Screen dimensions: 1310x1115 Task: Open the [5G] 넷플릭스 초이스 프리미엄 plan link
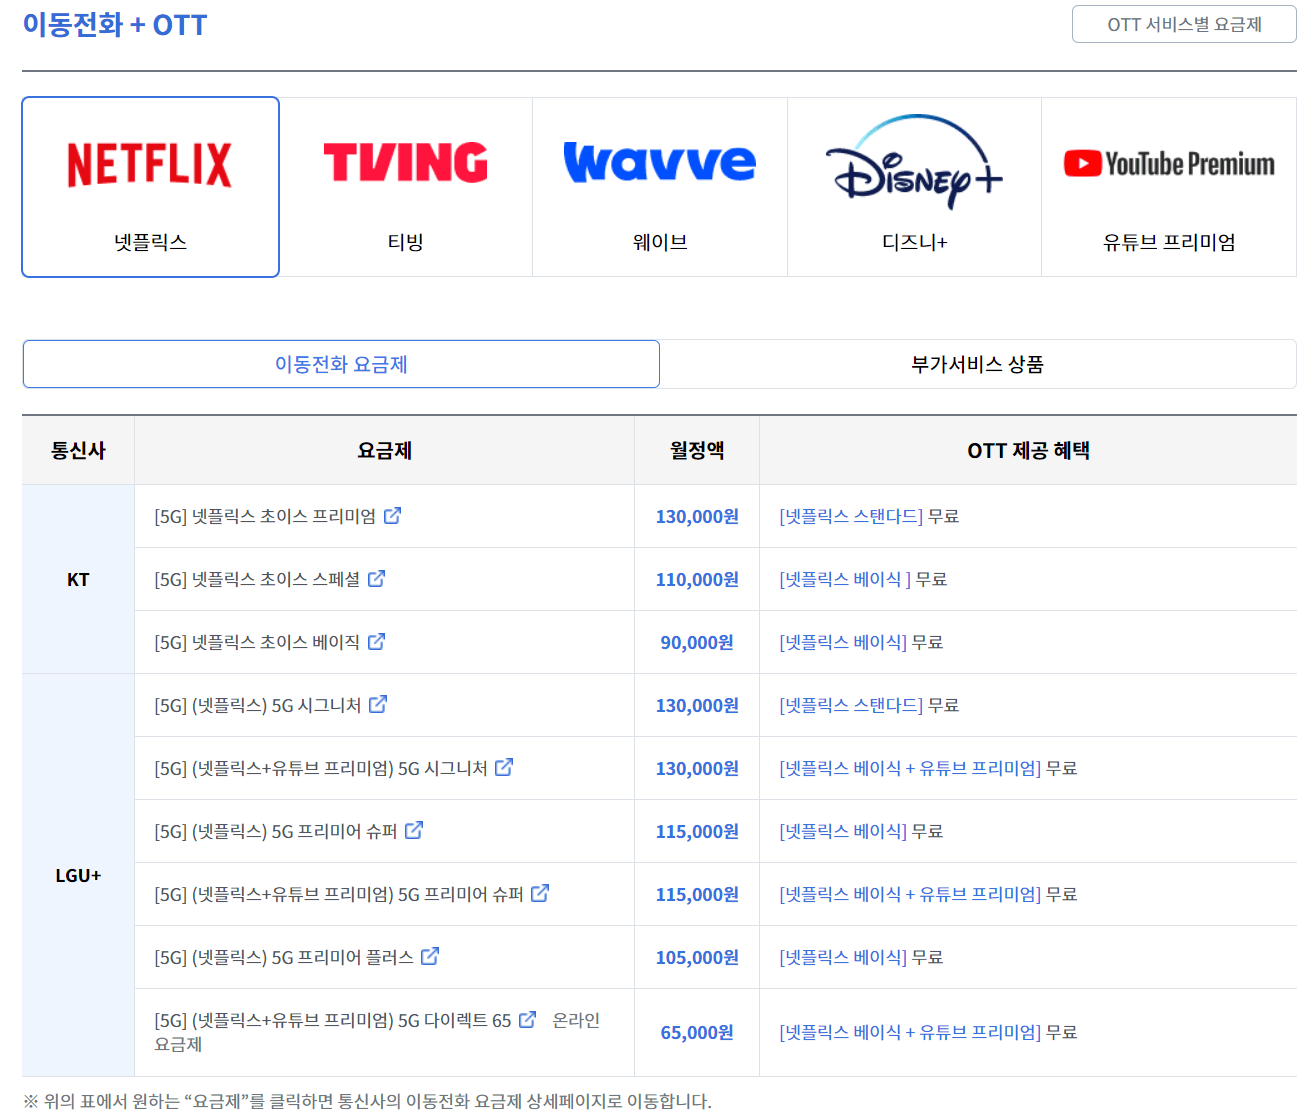pos(262,516)
